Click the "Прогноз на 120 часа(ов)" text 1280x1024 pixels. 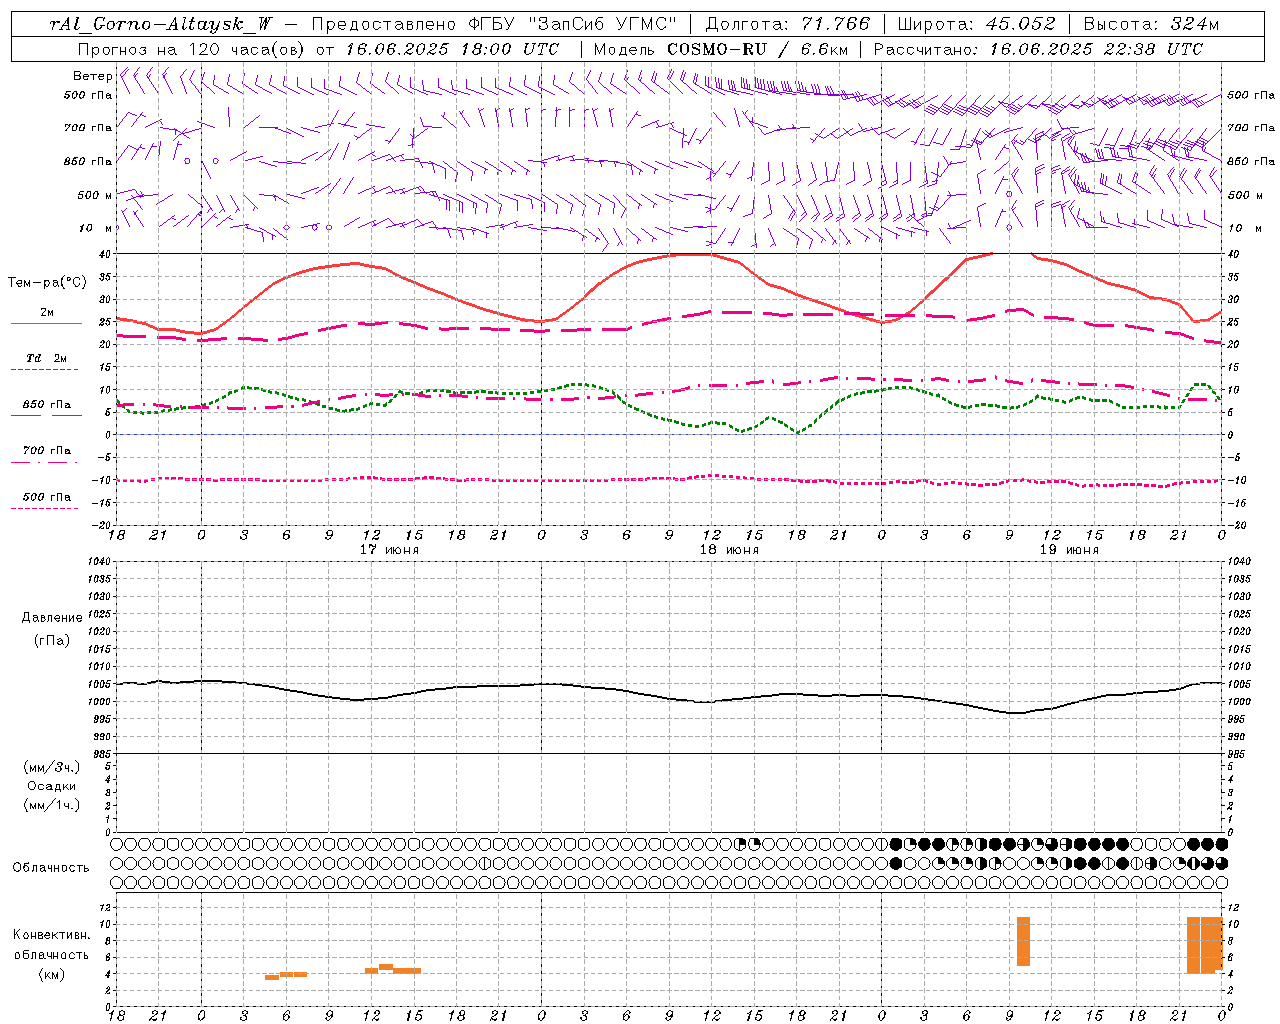(192, 49)
